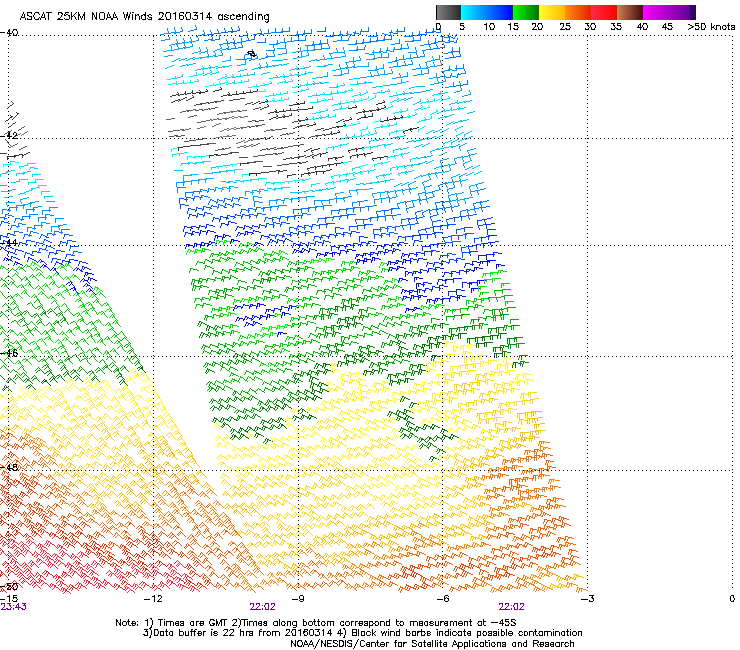The image size is (740, 650).
Task: Pick the red 30-35 knots color bar segment
Action: pyautogui.click(x=604, y=12)
